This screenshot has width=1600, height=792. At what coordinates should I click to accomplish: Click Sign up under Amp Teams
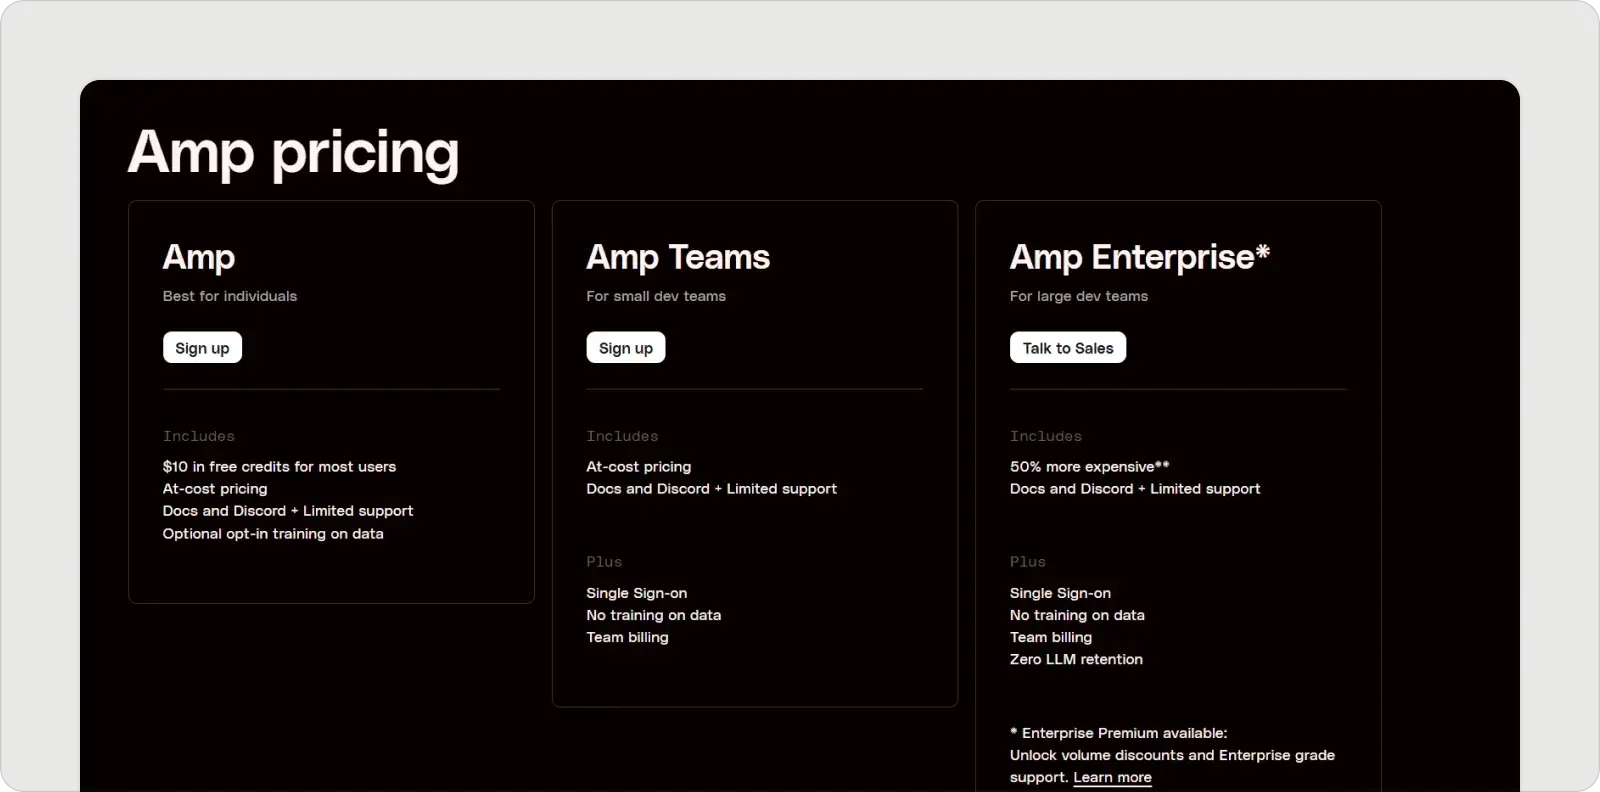point(626,348)
